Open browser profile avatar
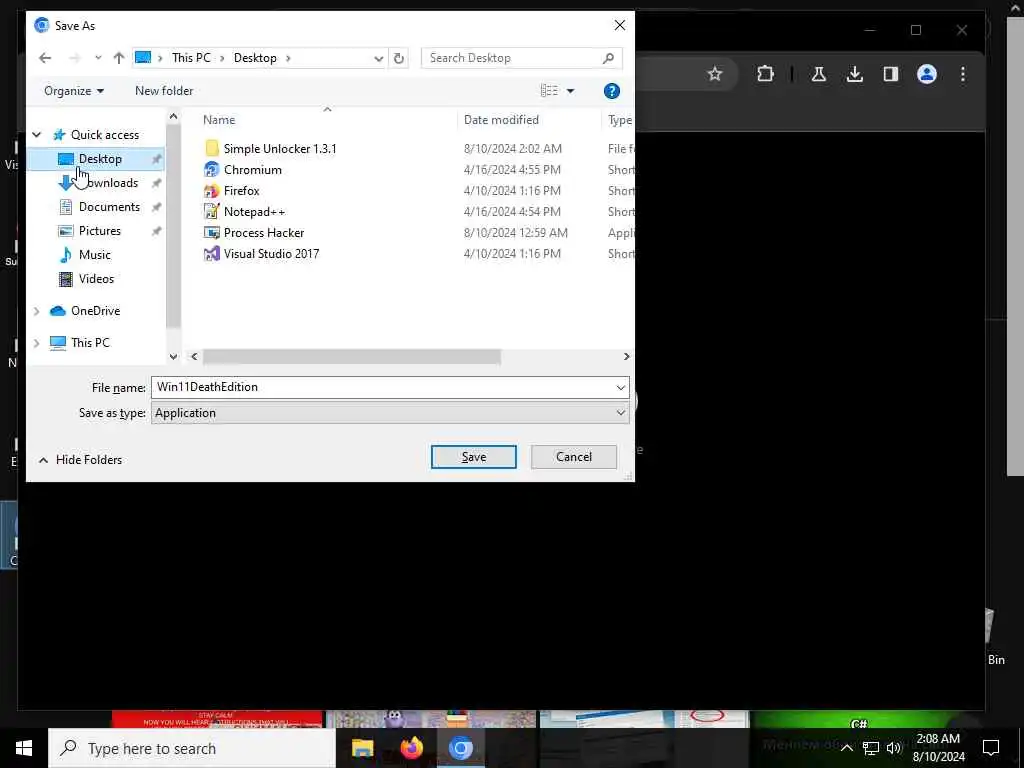The height and width of the screenshot is (768, 1024). [x=927, y=74]
